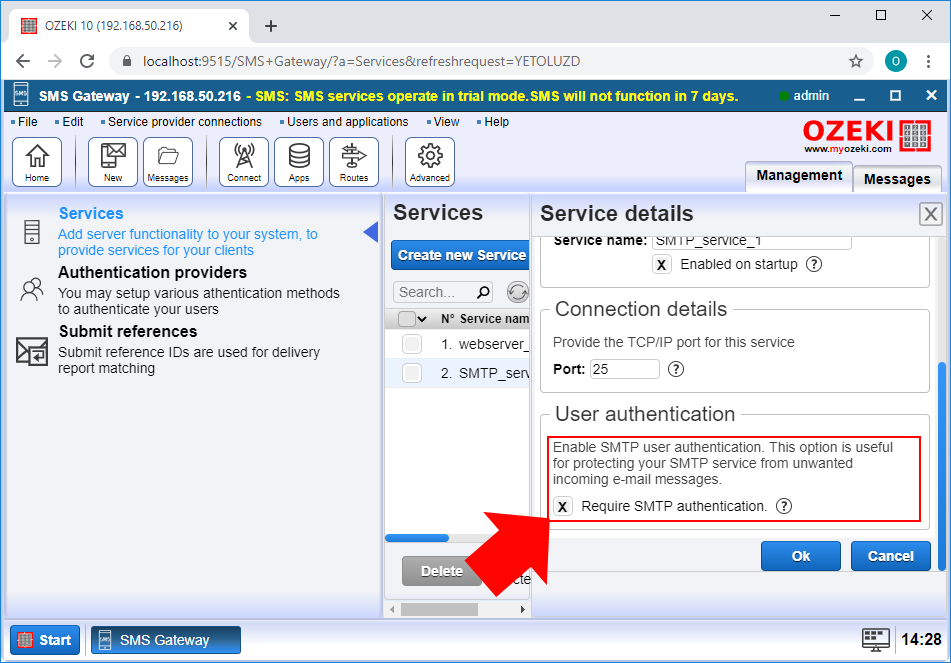951x663 pixels.
Task: Click Create new Service button
Action: pyautogui.click(x=461, y=255)
